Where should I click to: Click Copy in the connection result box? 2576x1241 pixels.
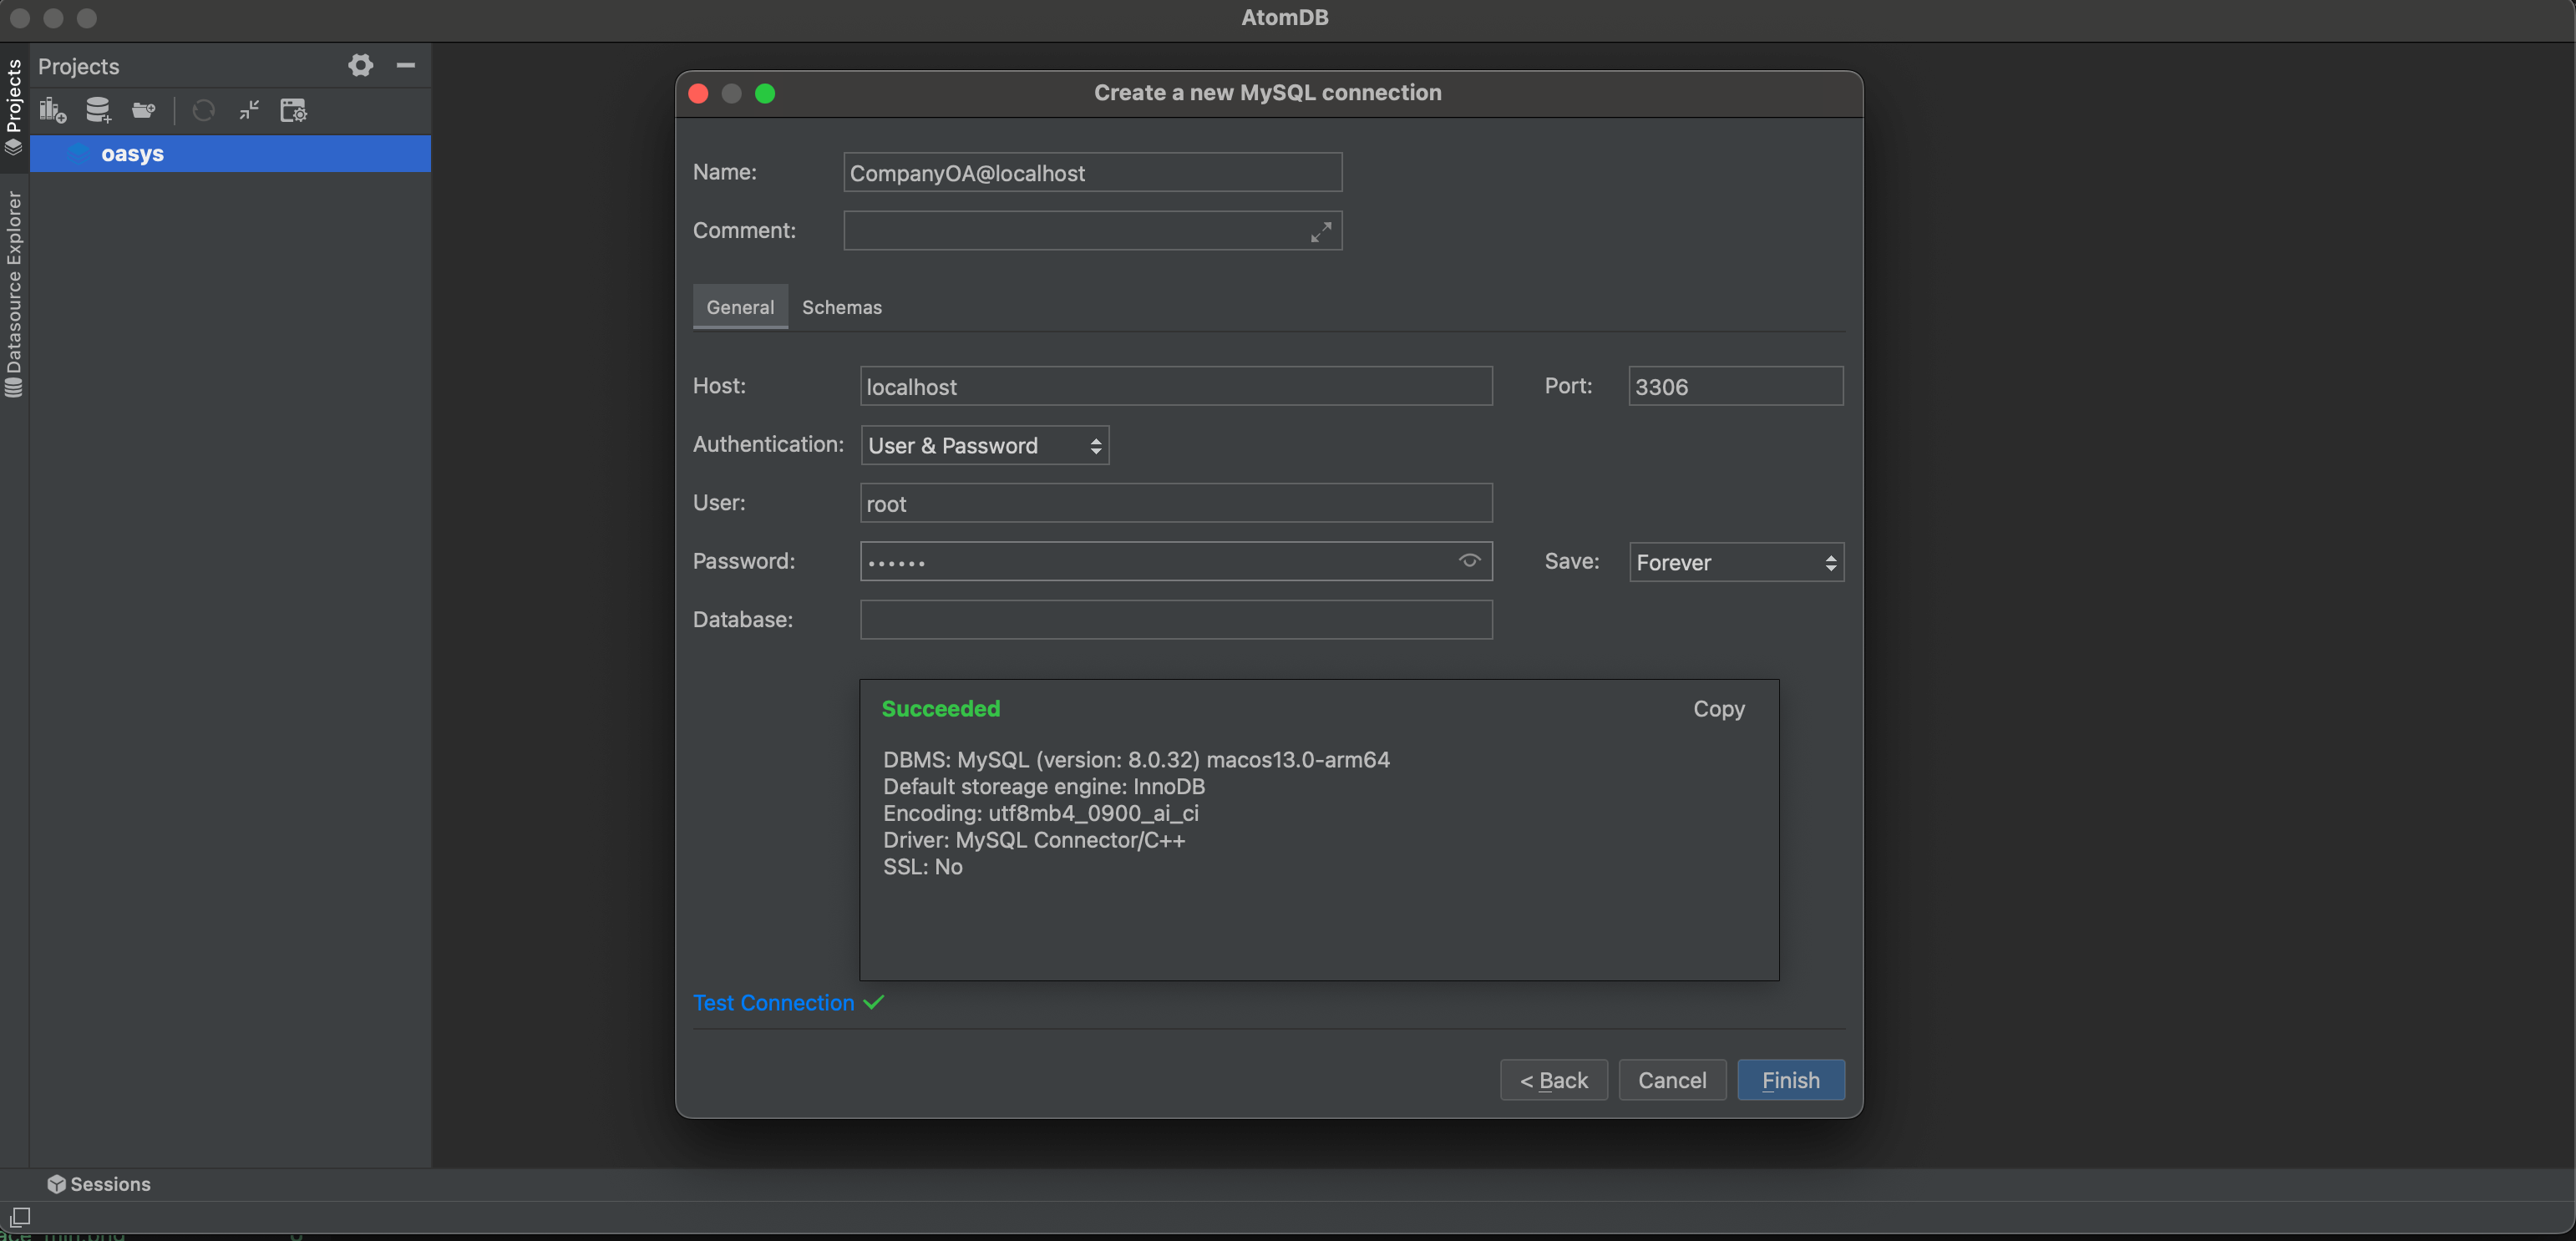pyautogui.click(x=1718, y=709)
